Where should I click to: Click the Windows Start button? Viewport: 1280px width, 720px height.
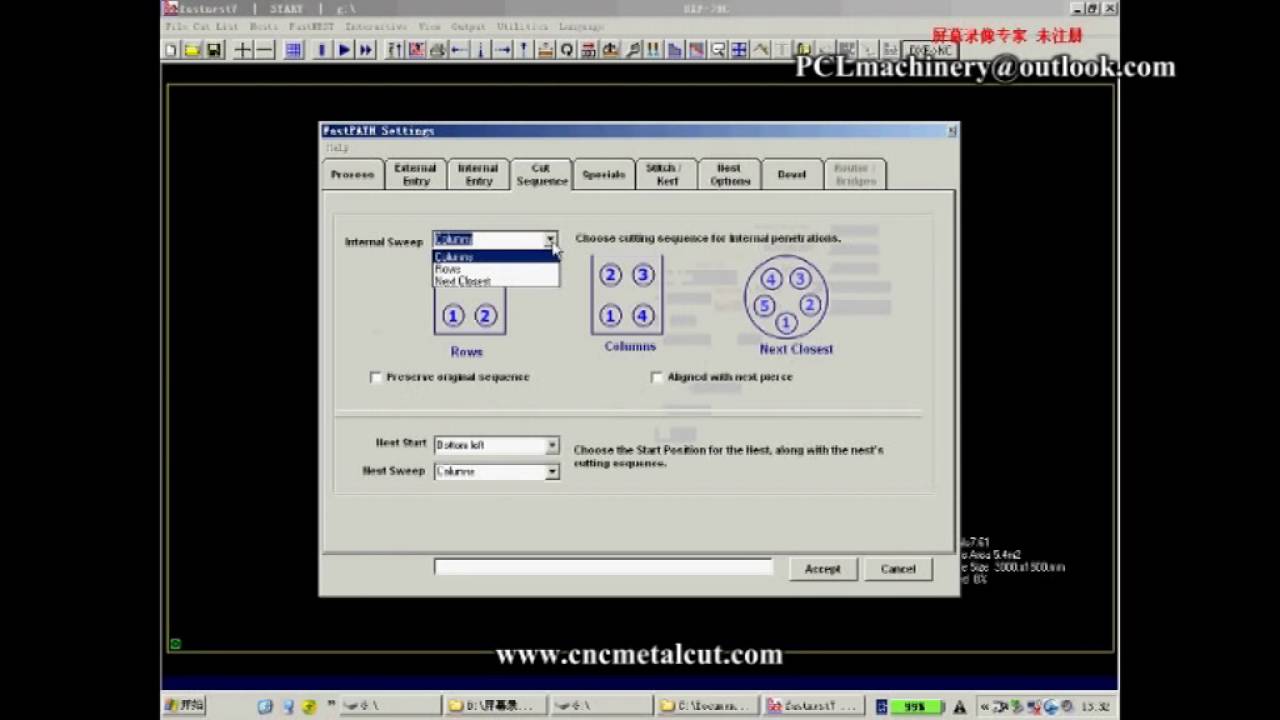(184, 705)
